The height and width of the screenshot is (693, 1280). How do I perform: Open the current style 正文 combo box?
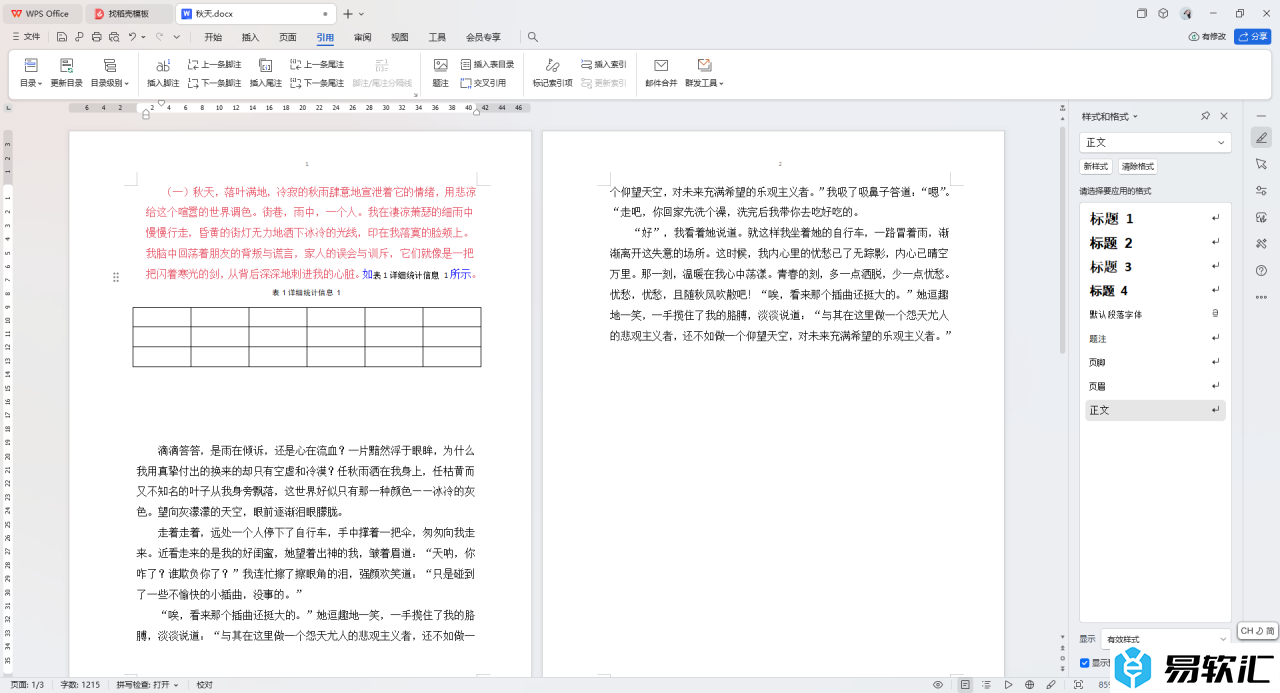coord(1155,142)
